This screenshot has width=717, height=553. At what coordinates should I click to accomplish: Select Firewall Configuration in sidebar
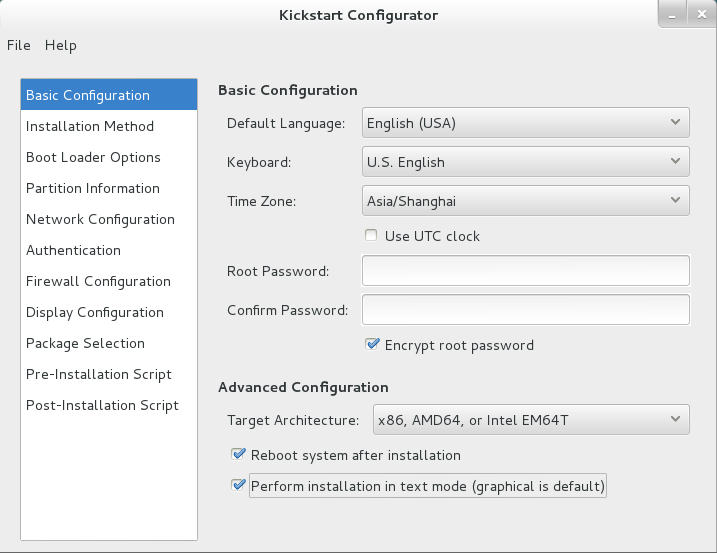point(98,281)
